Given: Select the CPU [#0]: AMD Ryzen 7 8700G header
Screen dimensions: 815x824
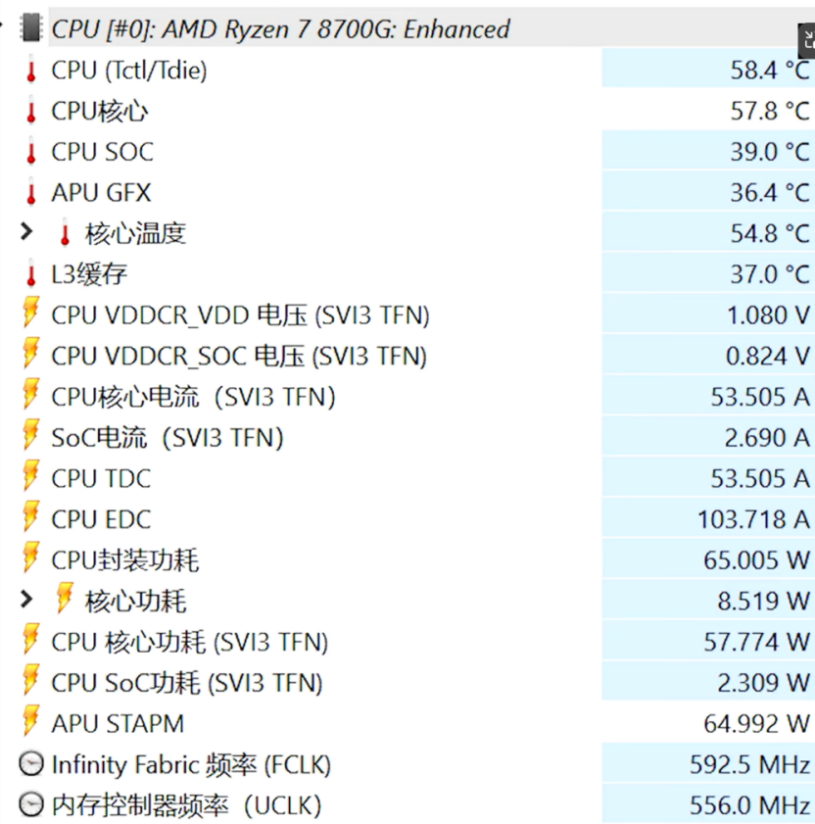Looking at the screenshot, I should click(x=281, y=28).
